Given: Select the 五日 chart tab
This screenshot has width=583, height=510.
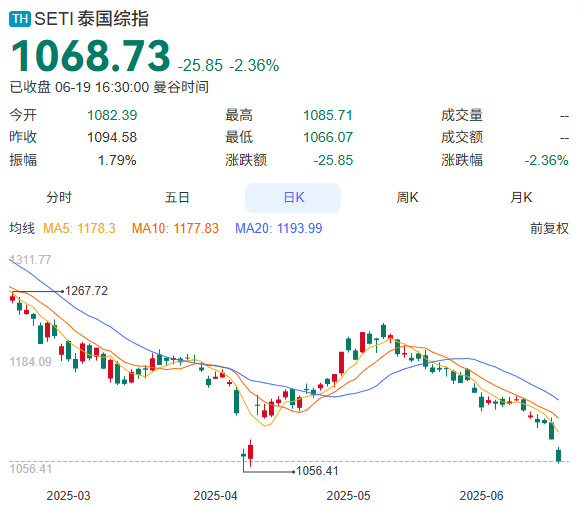Looking at the screenshot, I should [x=177, y=197].
